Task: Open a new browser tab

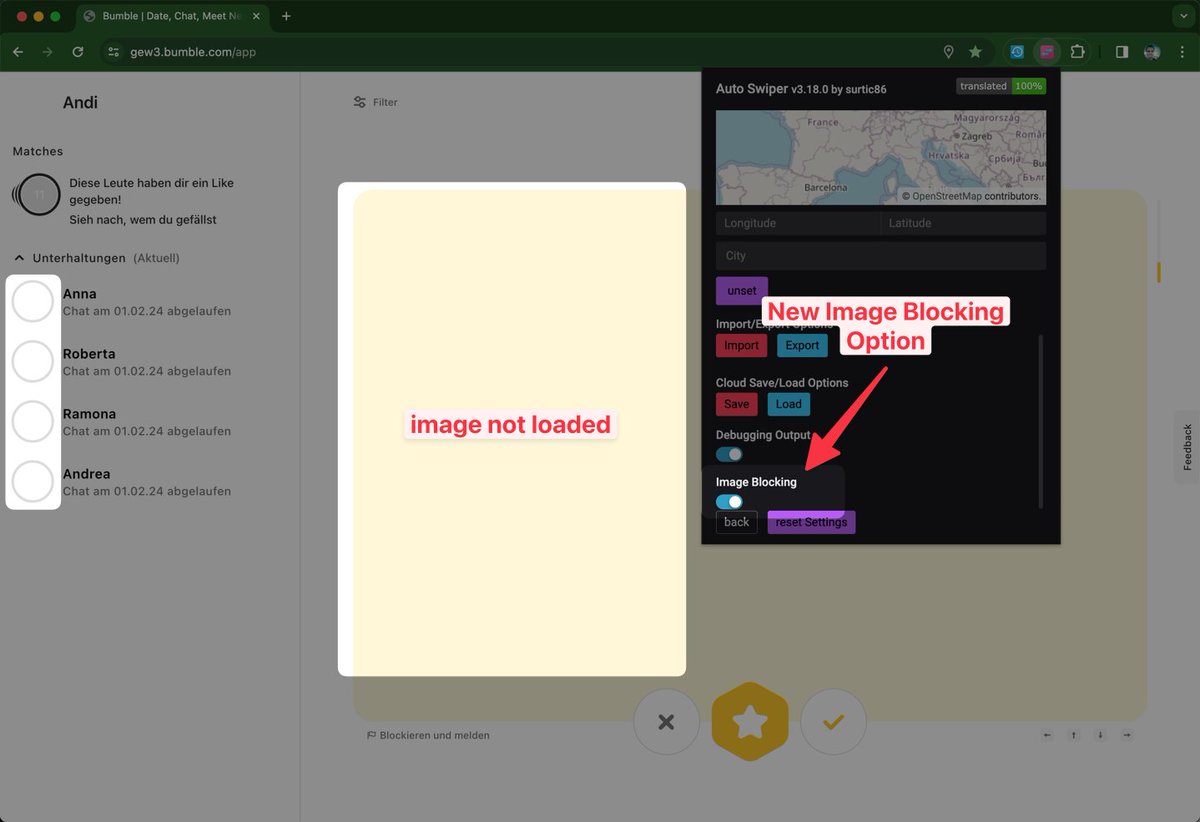Action: pos(286,16)
